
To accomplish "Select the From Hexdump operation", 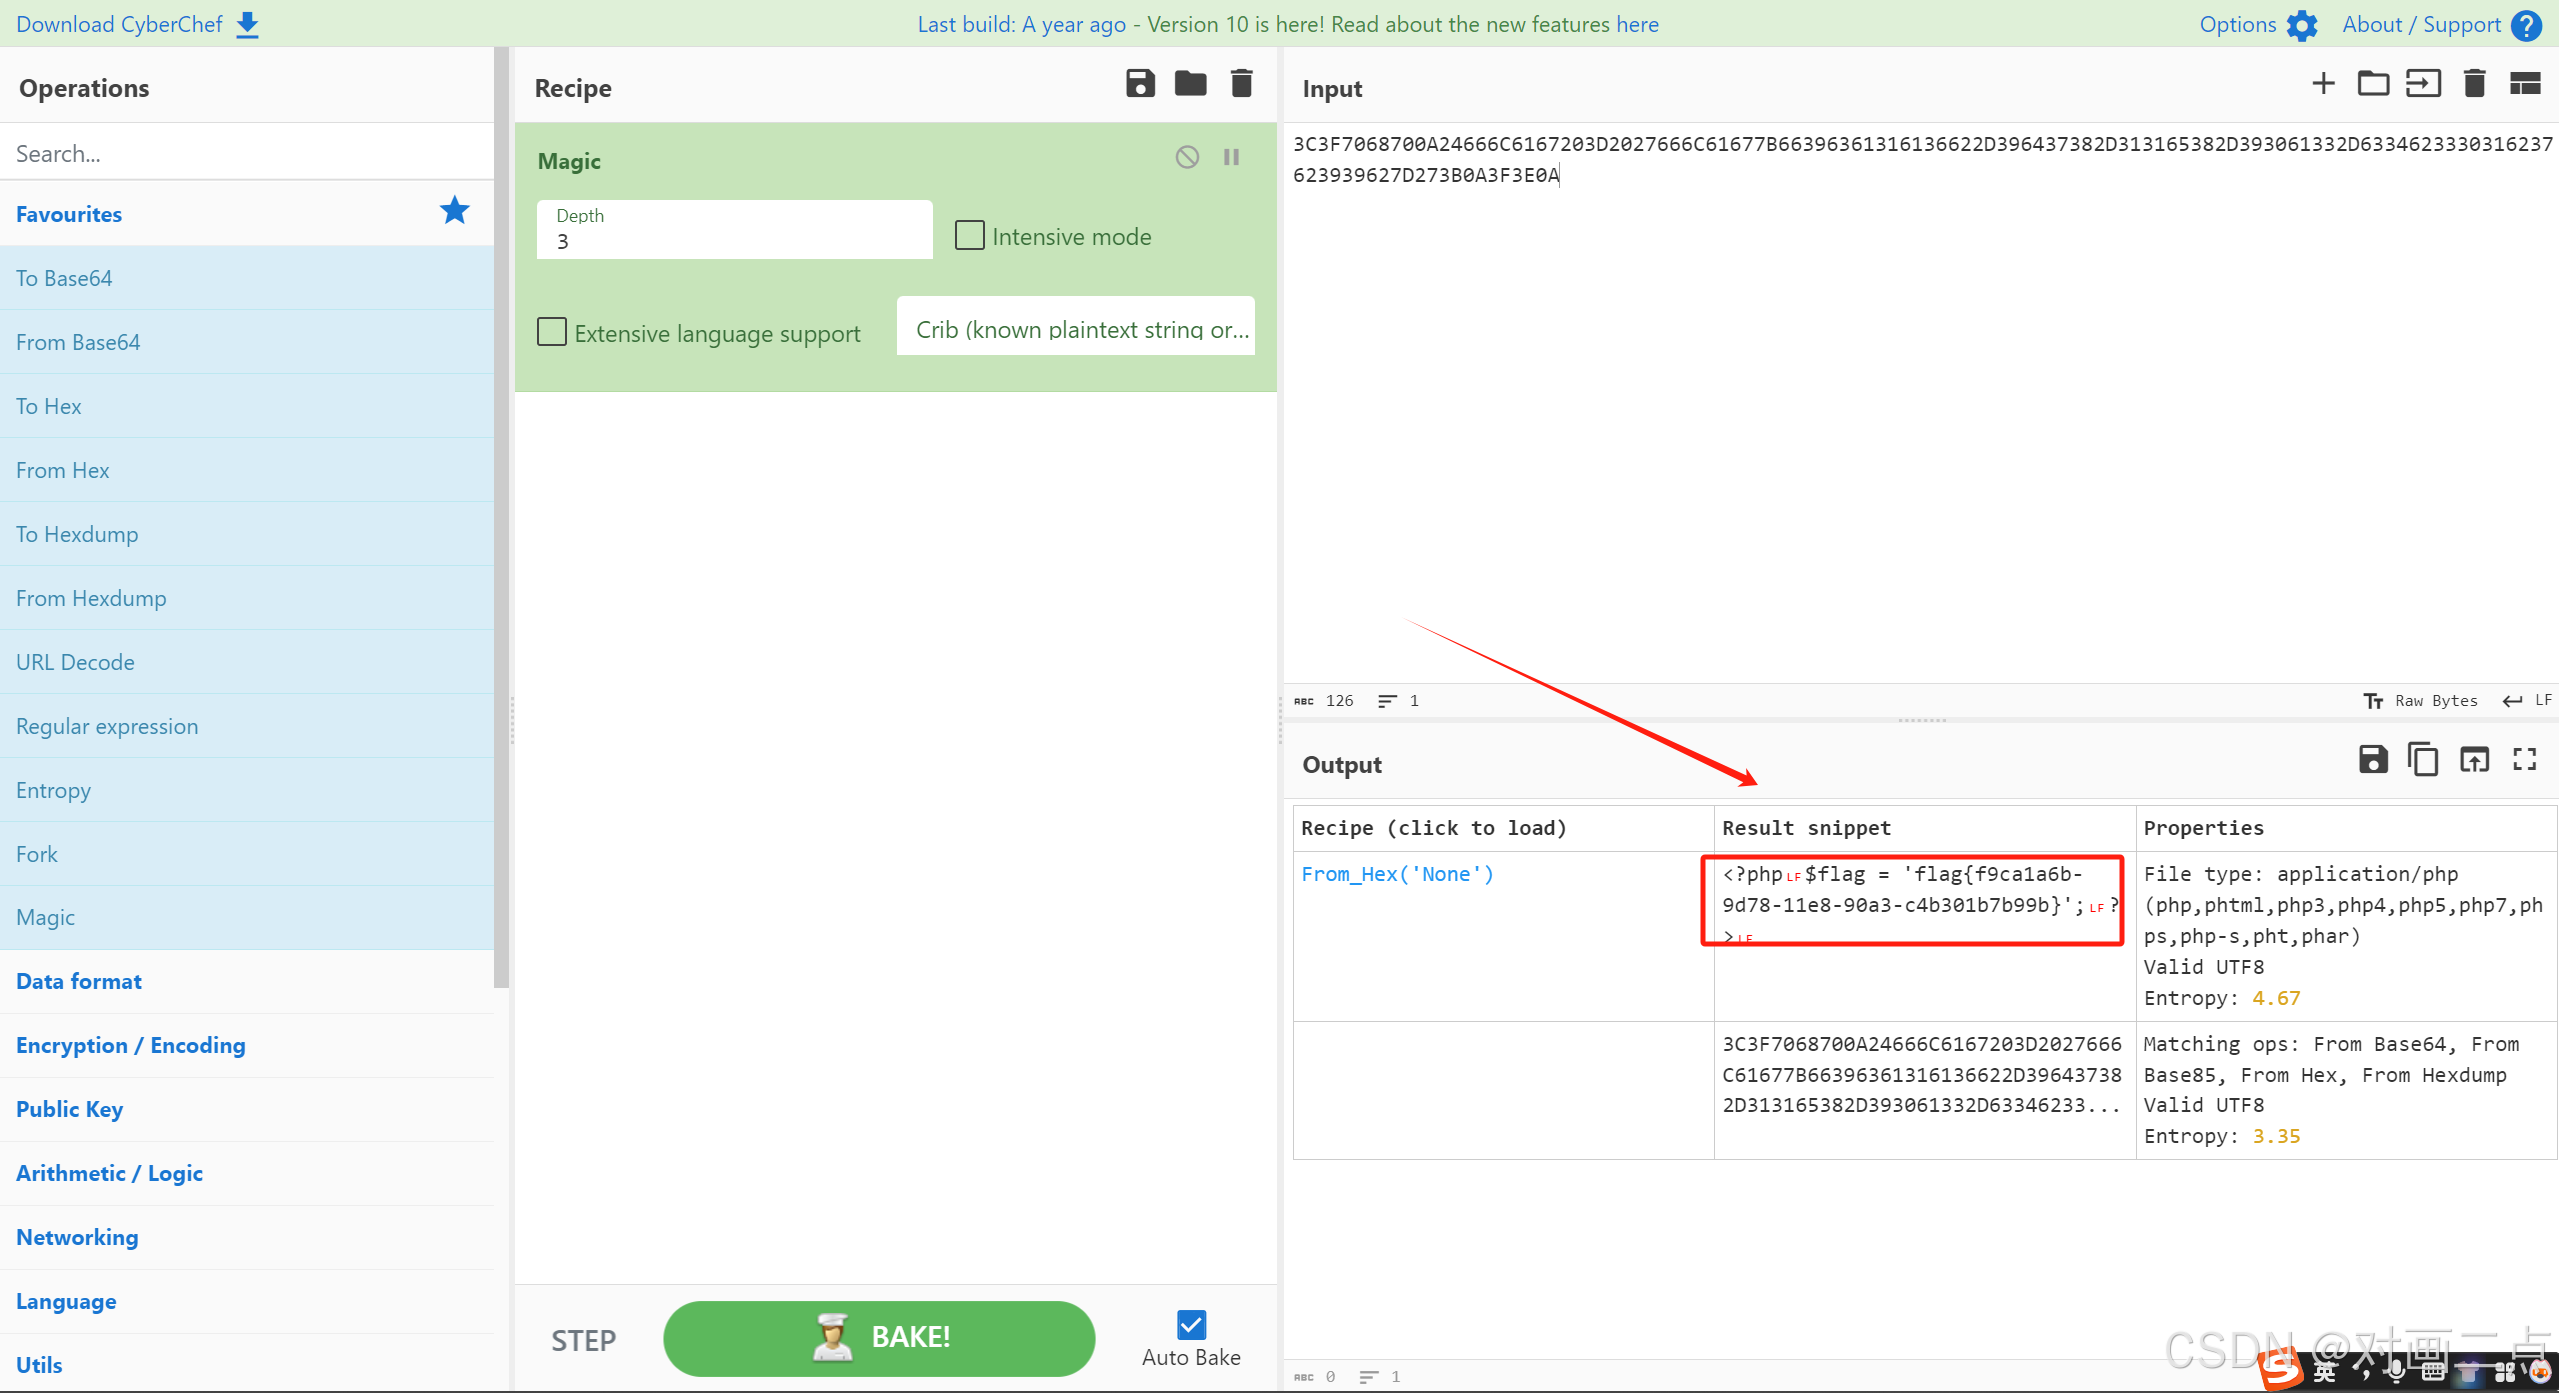I will tap(247, 598).
